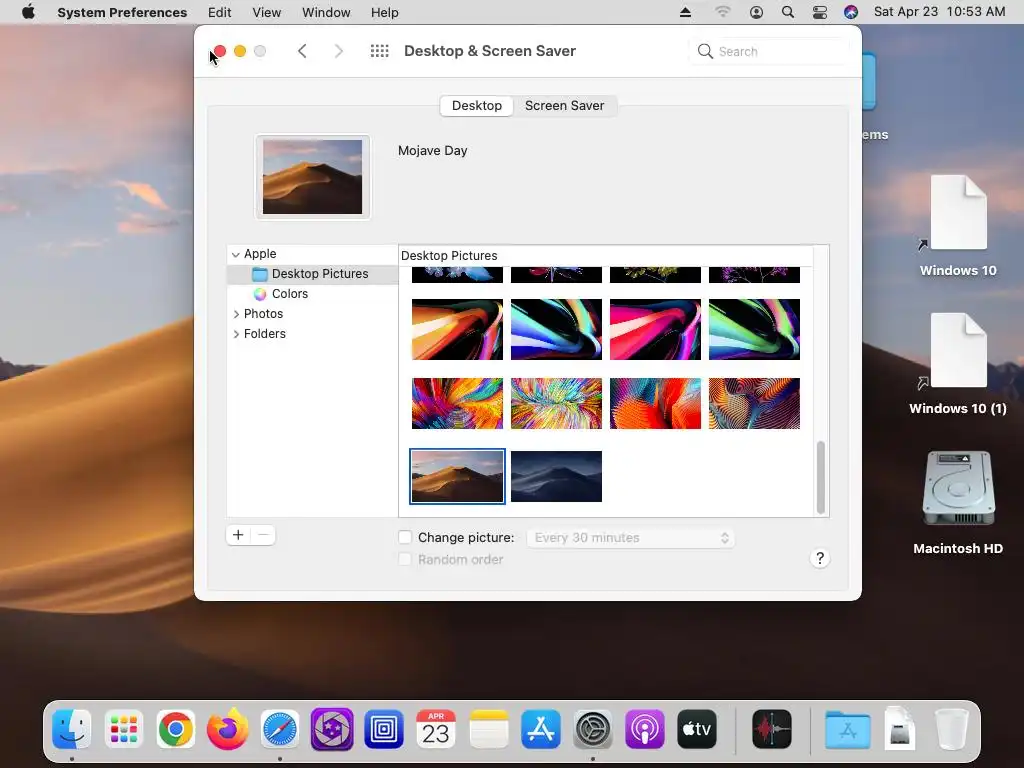The image size is (1024, 768).
Task: Open Control Center in the menu bar
Action: (820, 12)
